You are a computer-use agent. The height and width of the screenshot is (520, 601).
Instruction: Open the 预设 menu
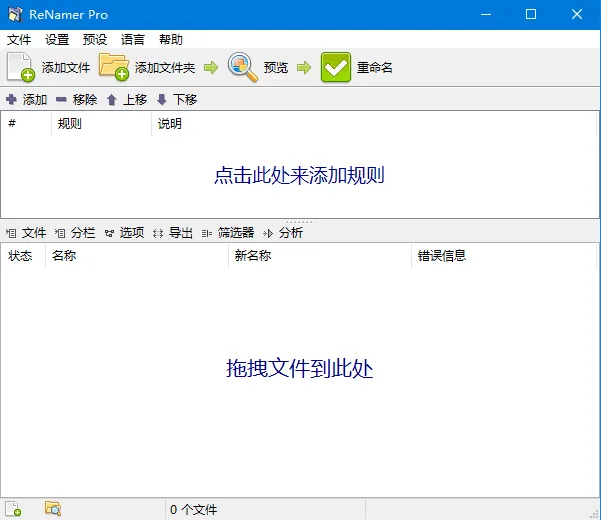(95, 39)
